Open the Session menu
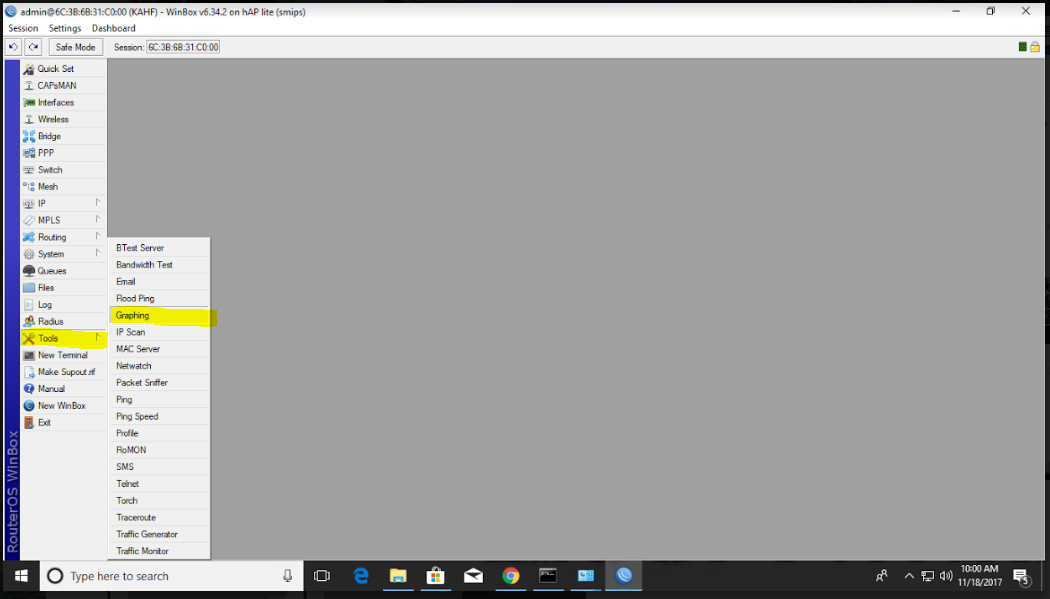Image resolution: width=1050 pixels, height=599 pixels. click(23, 28)
